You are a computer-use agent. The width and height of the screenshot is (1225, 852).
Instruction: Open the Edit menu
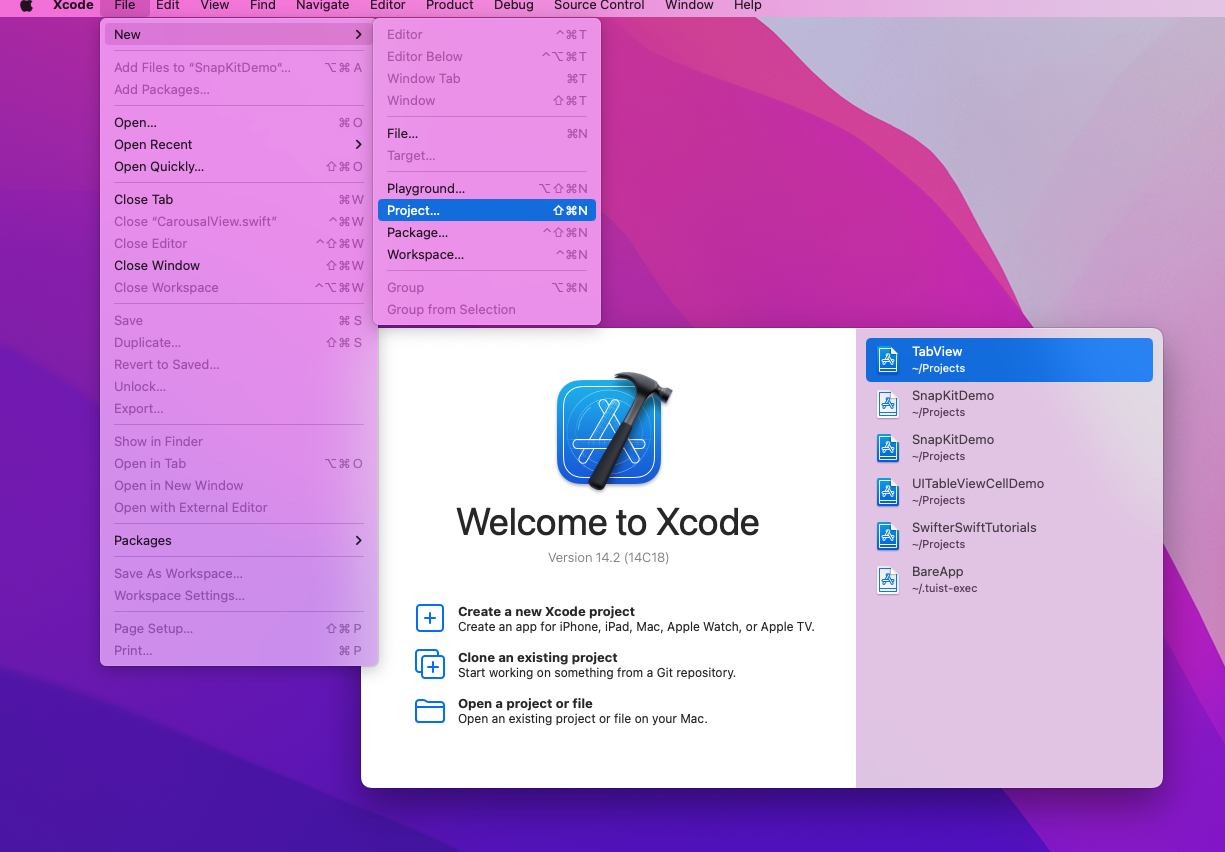click(x=168, y=5)
